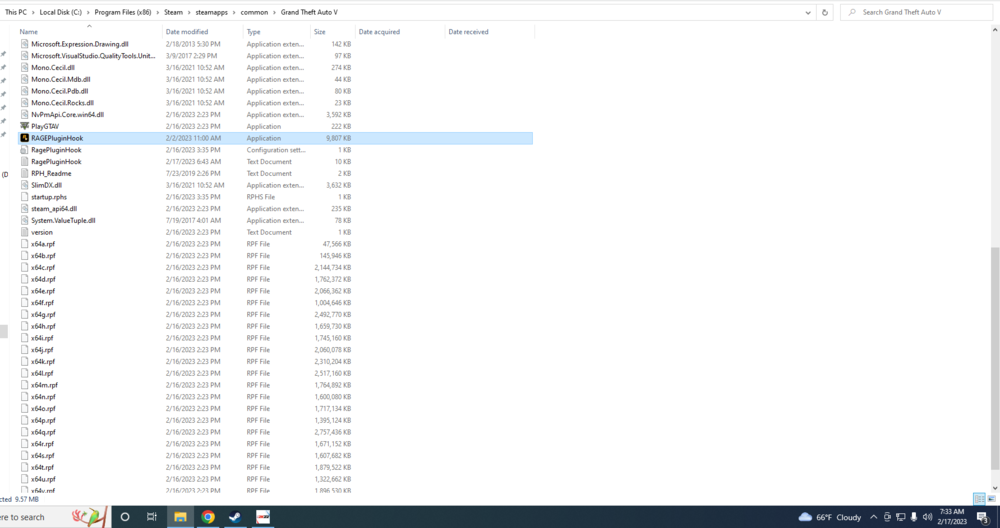Click the SlimDX.dll file icon
This screenshot has width=1000, height=528.
point(25,186)
